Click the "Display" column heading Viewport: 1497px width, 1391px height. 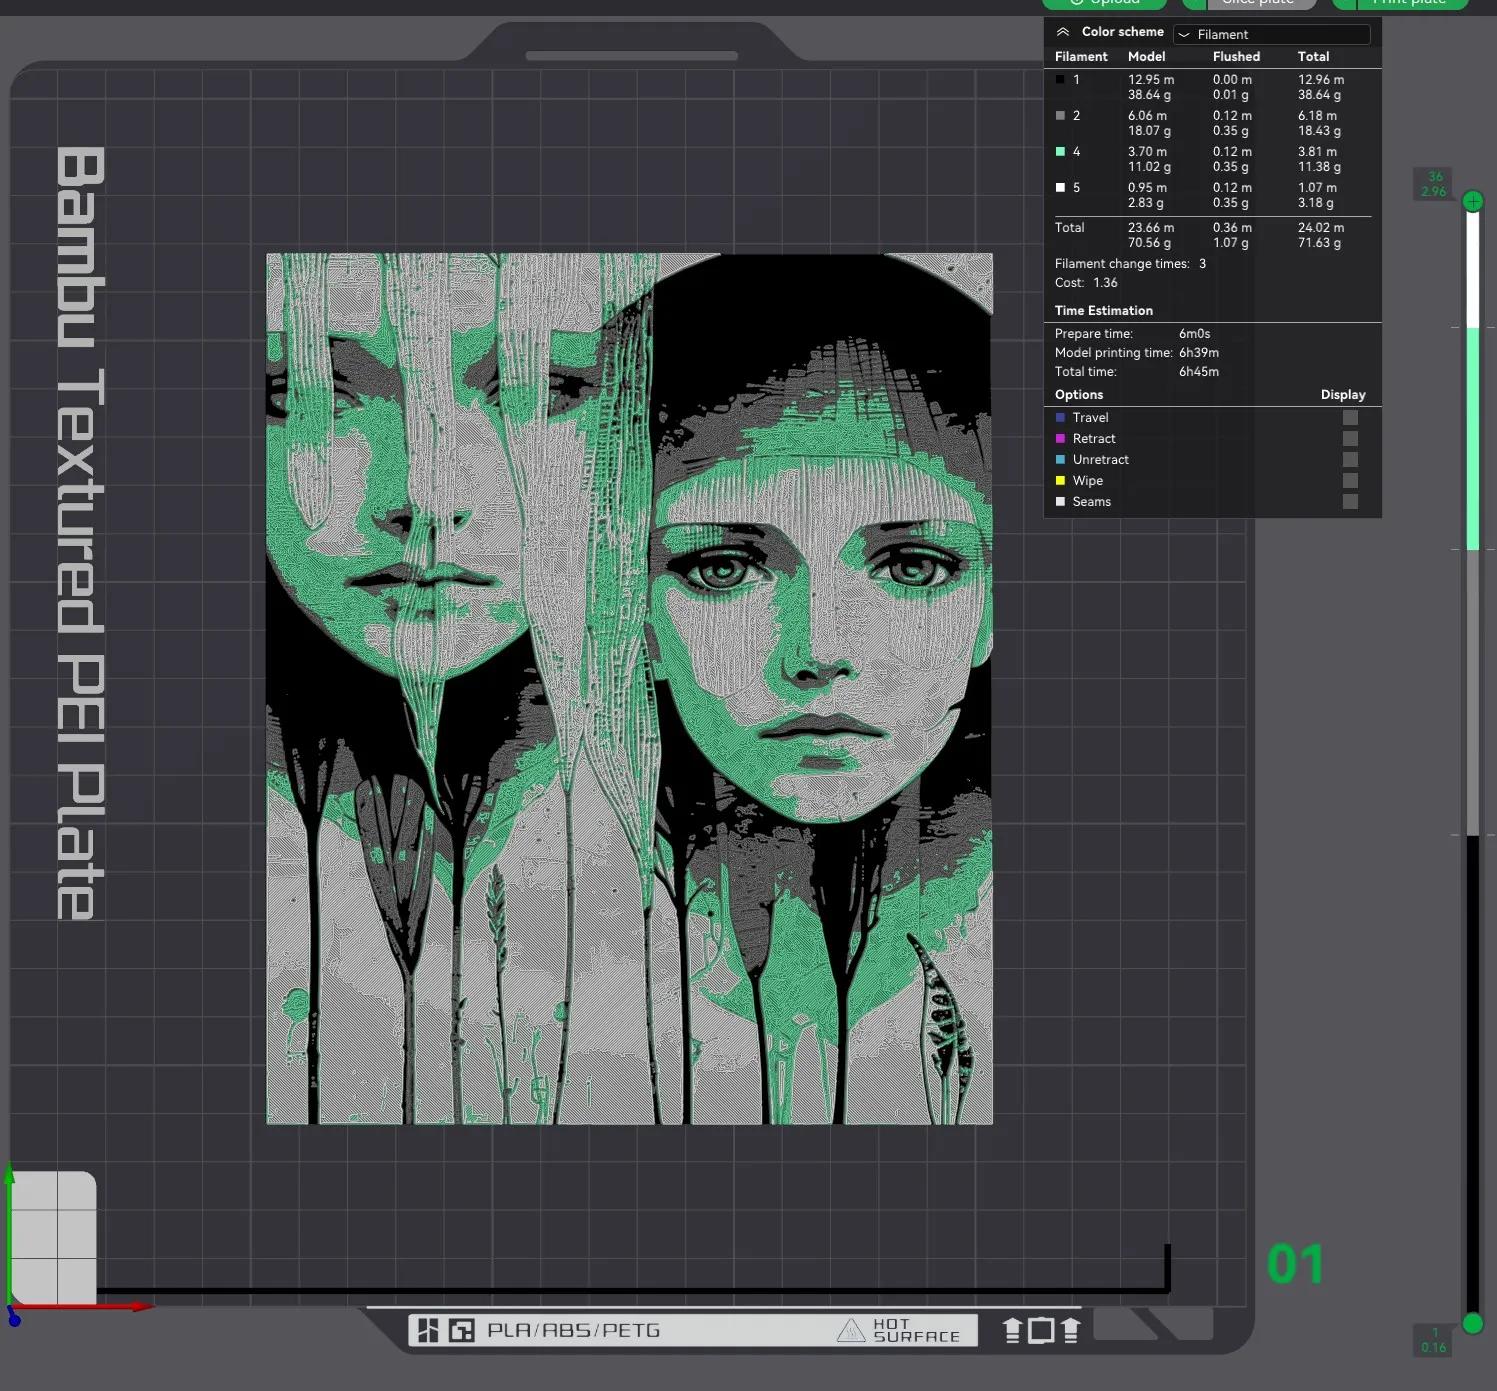1343,395
